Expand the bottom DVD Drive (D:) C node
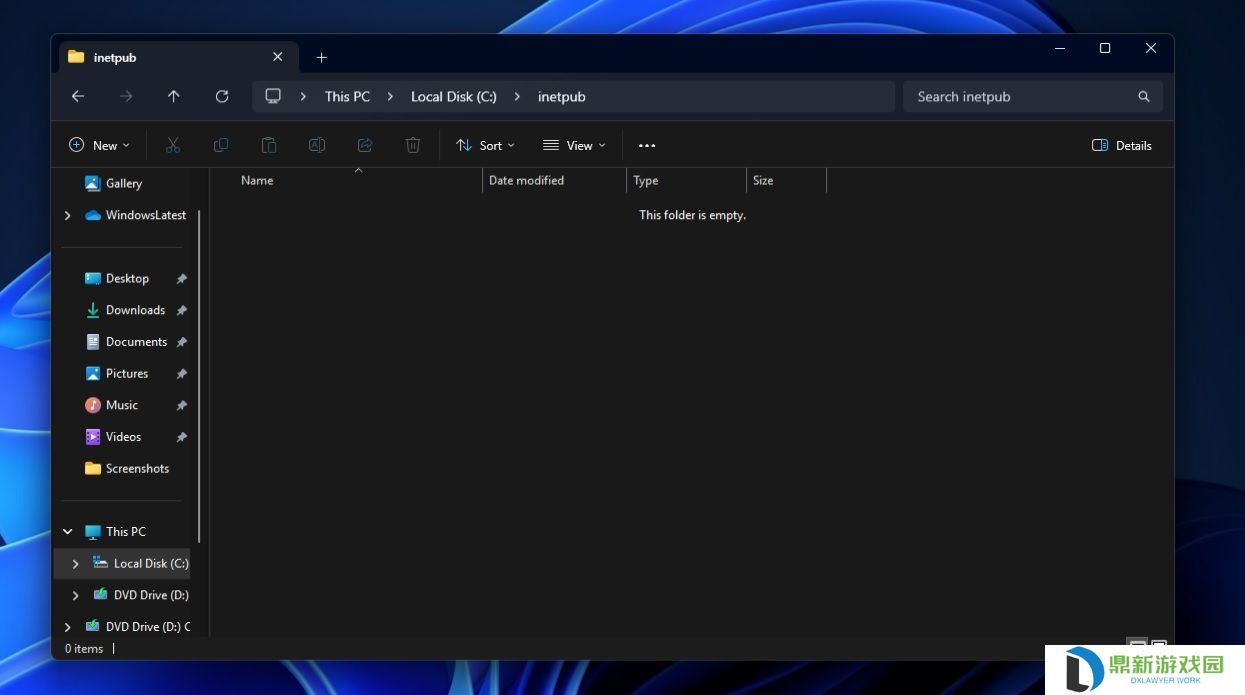This screenshot has width=1245, height=695. tap(67, 627)
